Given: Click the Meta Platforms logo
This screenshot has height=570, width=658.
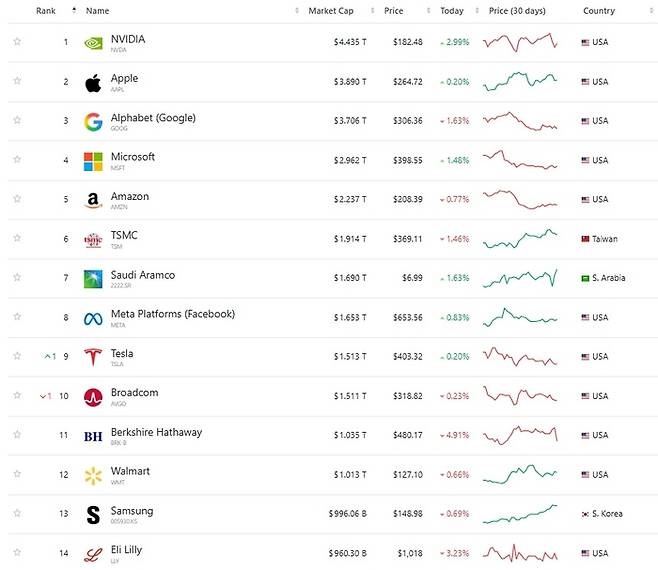Looking at the screenshot, I should [x=93, y=318].
